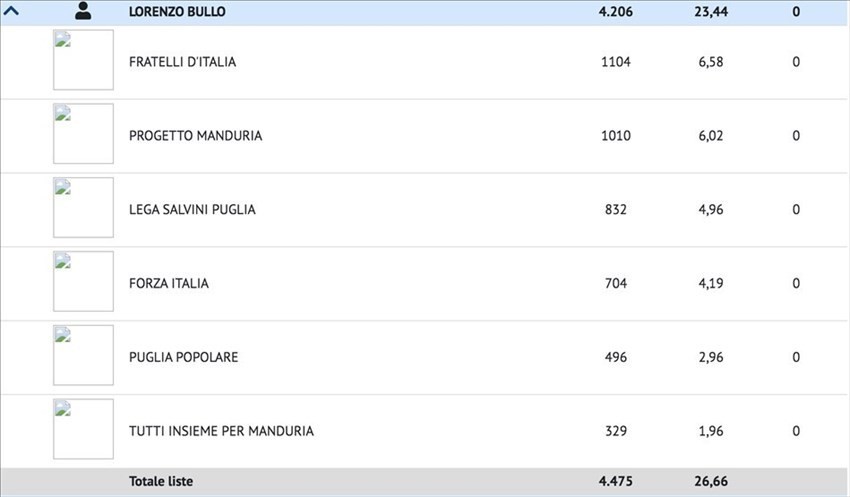Select the LEGA SALVINI PUGLIA list name
Screen dimensions: 850x497
[x=192, y=209]
